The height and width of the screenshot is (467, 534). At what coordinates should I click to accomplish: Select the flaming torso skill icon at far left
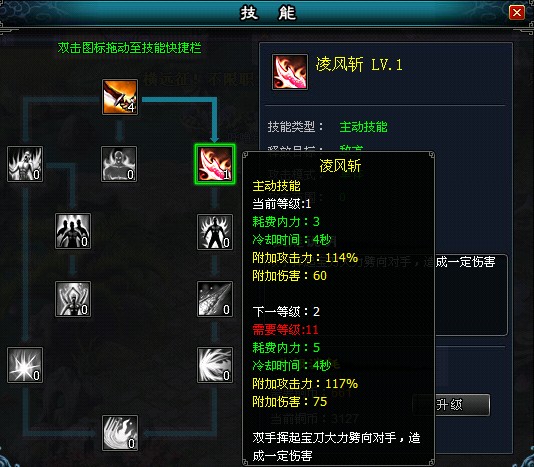(x=25, y=164)
